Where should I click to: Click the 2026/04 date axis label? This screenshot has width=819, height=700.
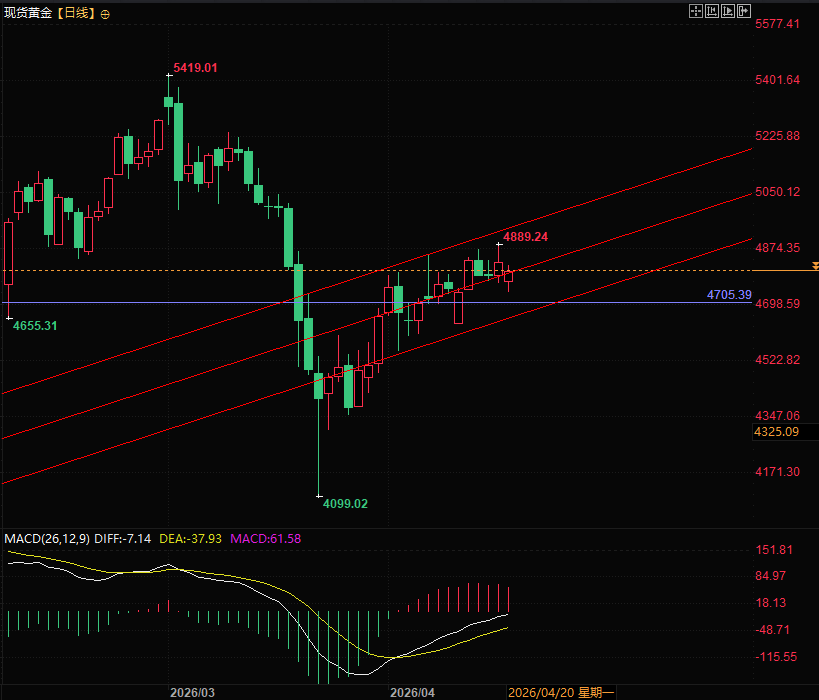pos(412,693)
